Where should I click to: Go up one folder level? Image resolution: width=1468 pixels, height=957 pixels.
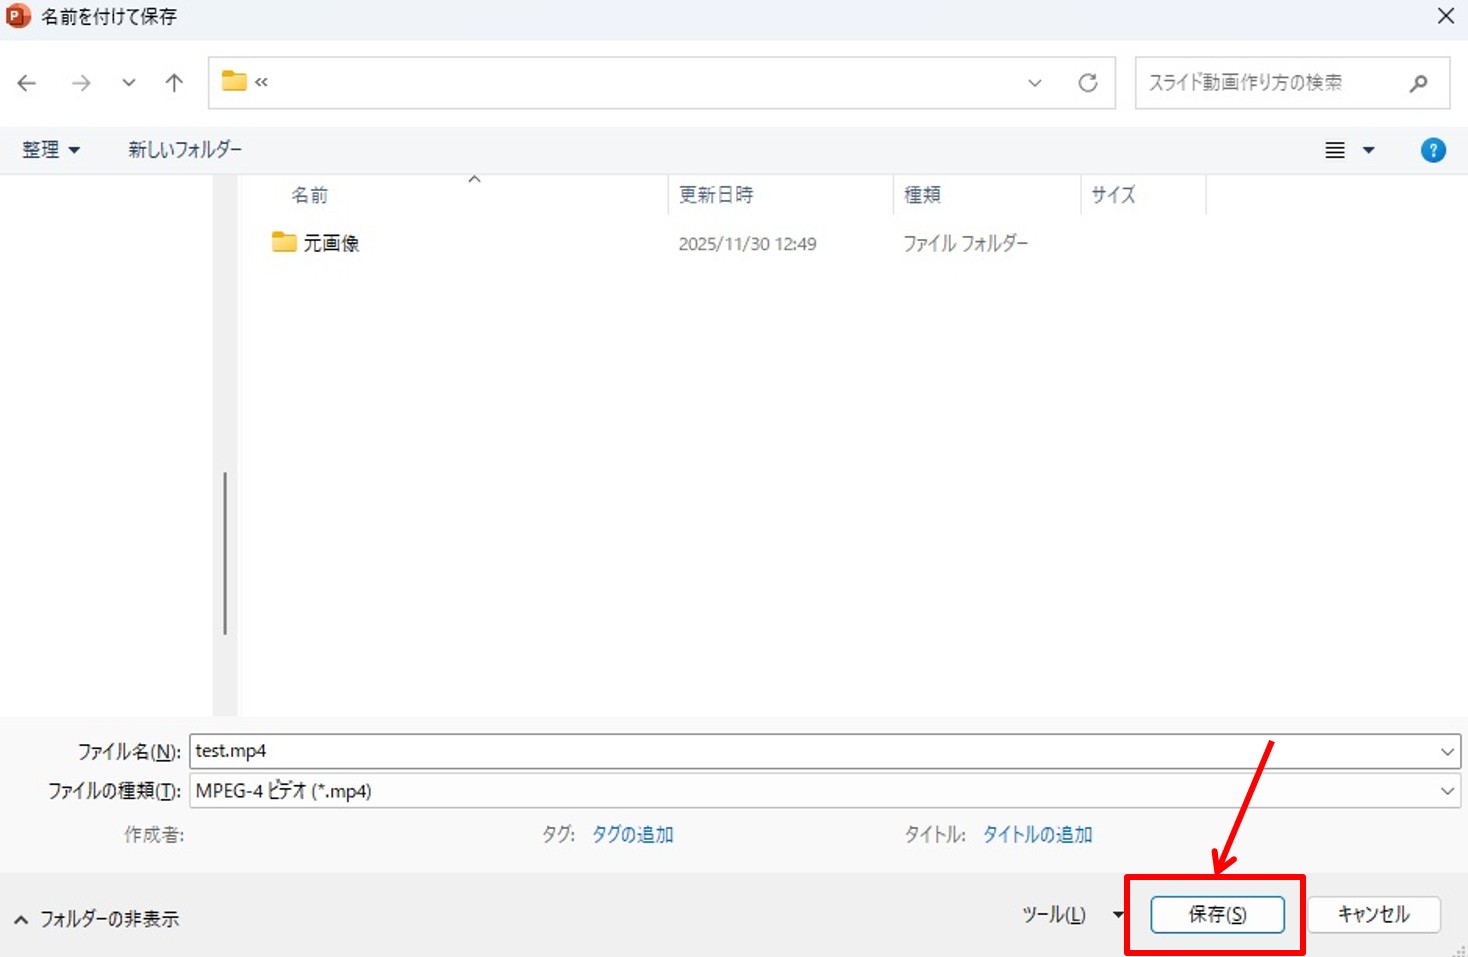click(x=174, y=83)
